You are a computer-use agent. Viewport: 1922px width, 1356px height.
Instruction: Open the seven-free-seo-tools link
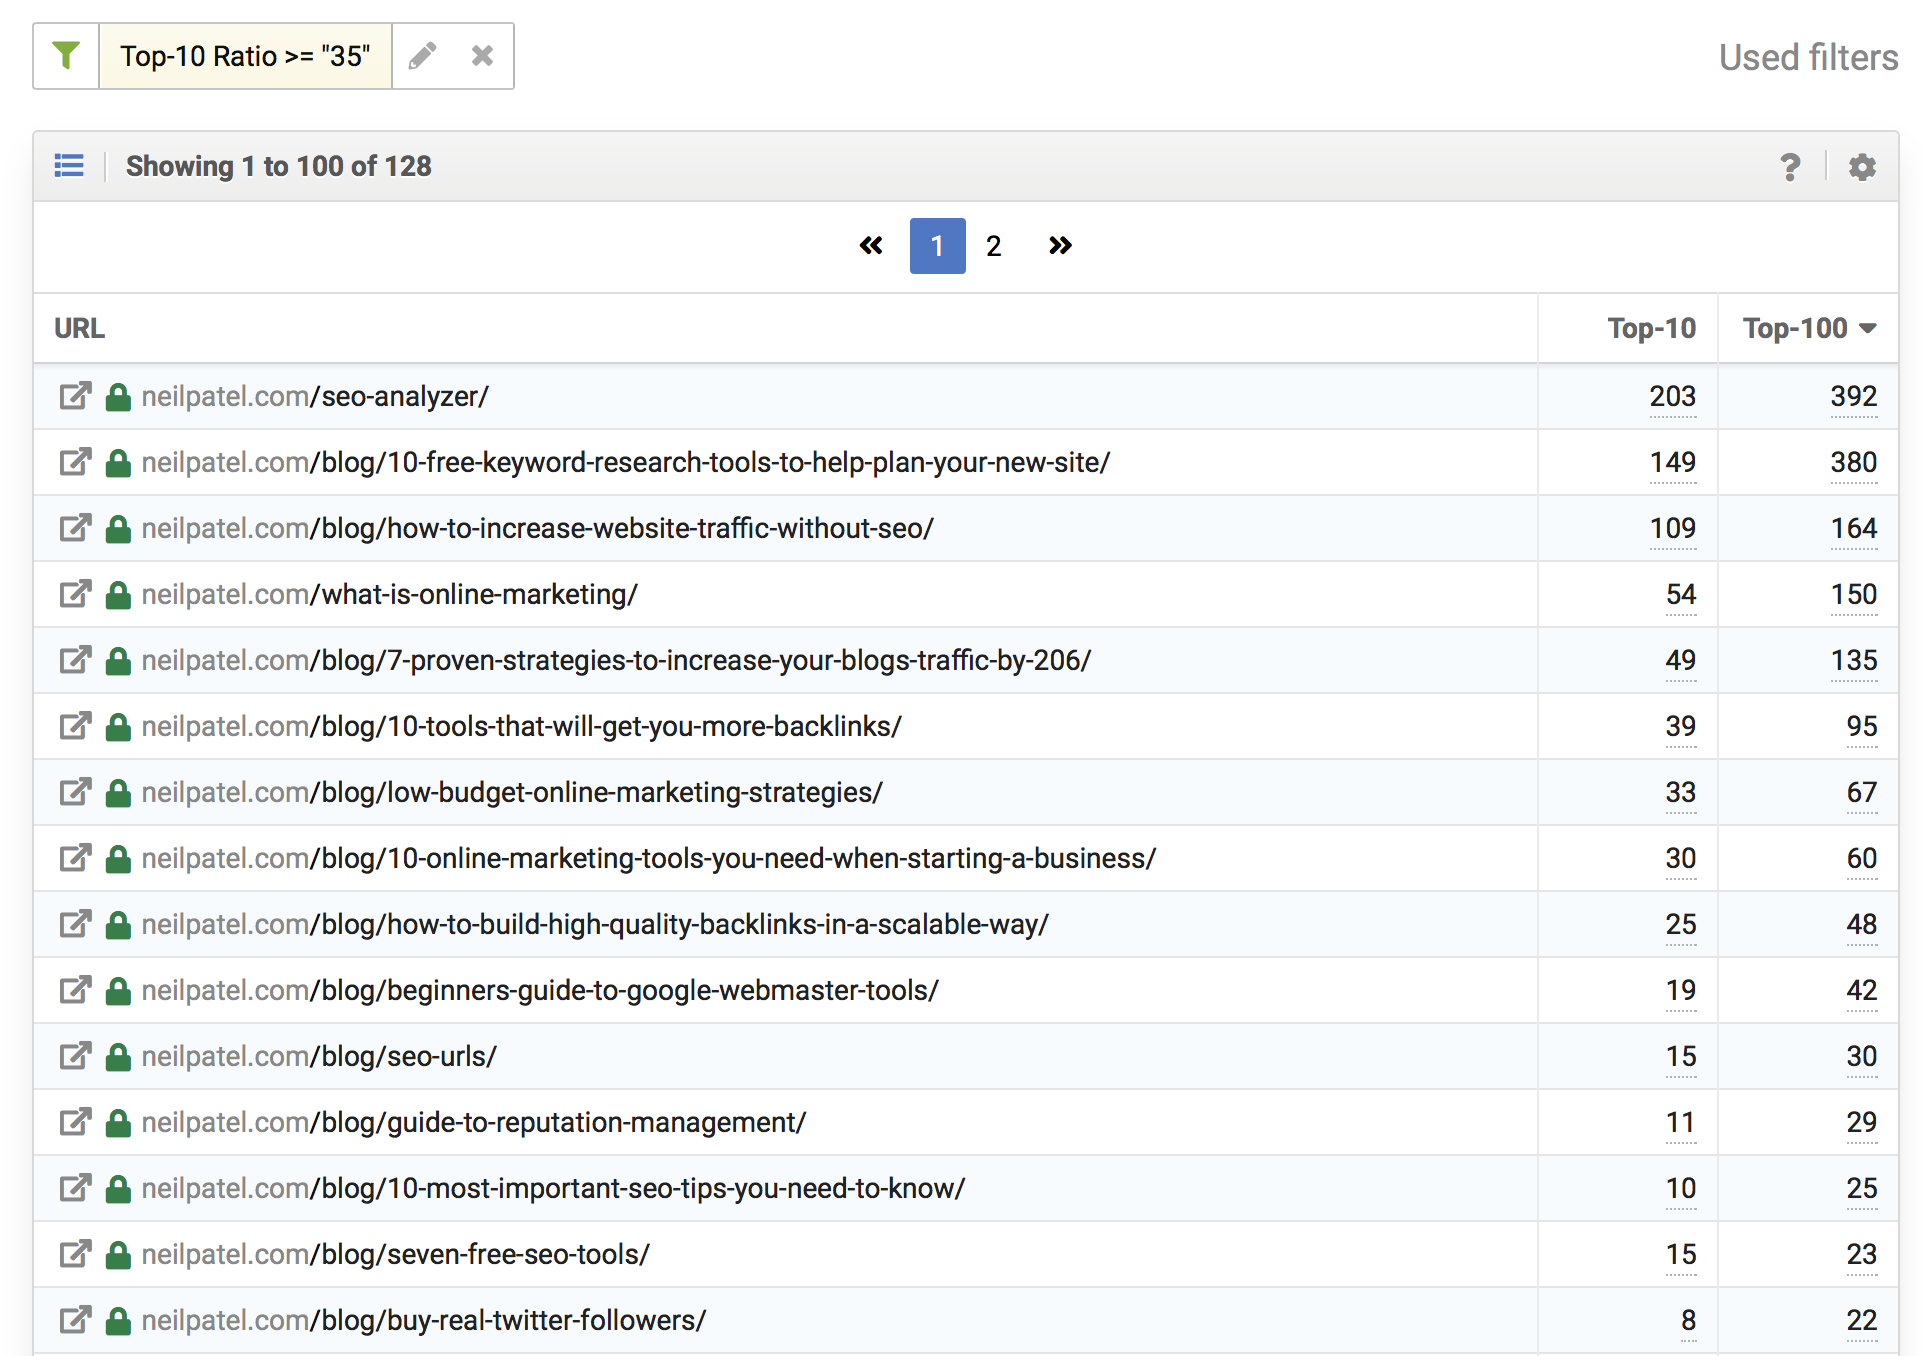395,1254
